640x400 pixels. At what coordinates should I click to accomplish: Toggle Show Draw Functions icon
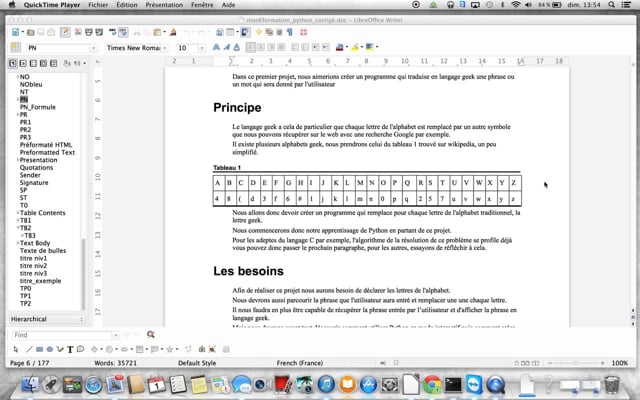tap(245, 32)
